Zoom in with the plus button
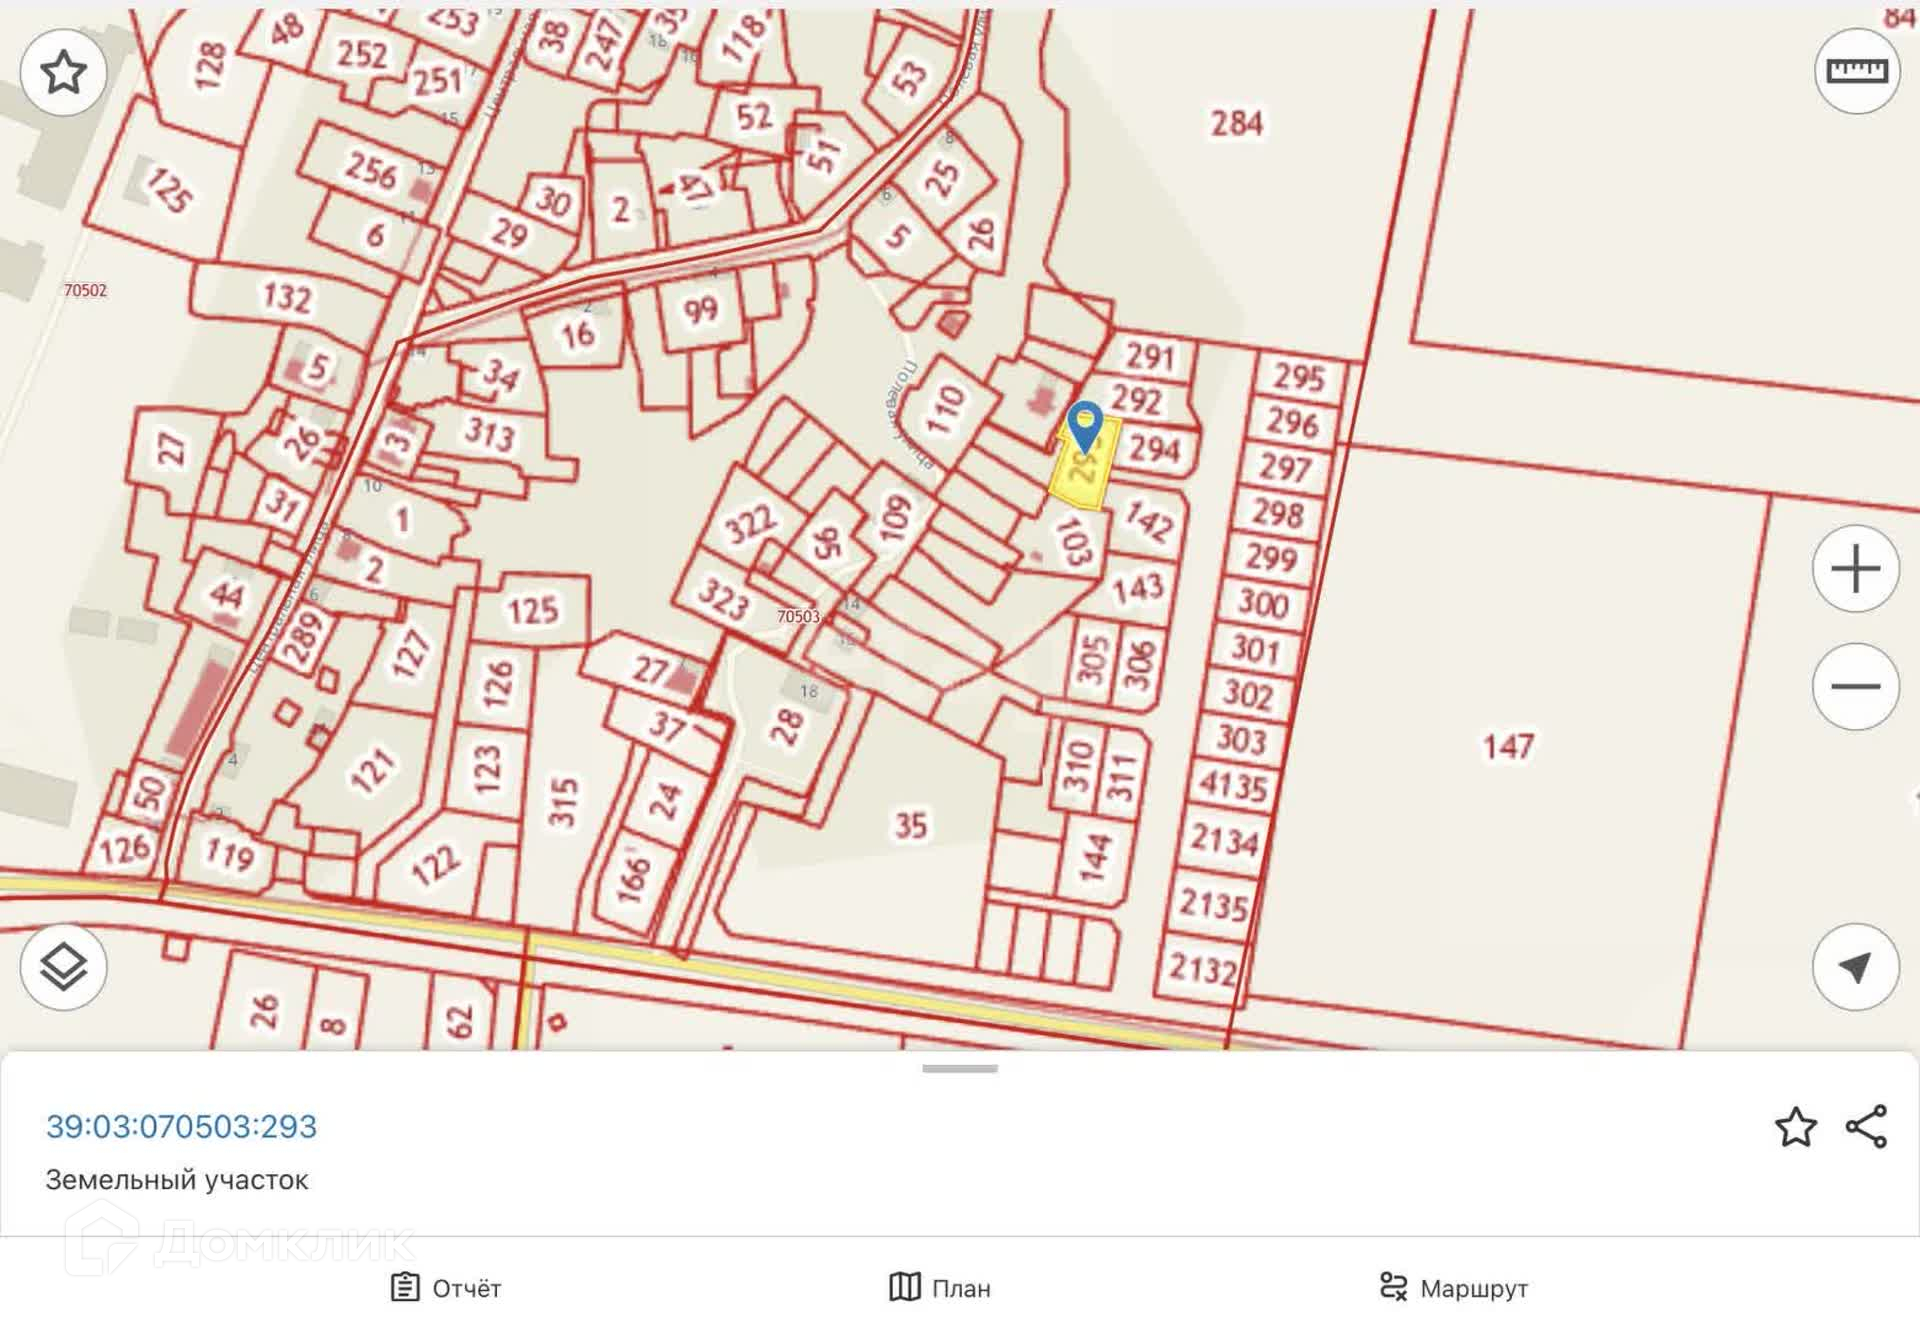 click(x=1855, y=569)
